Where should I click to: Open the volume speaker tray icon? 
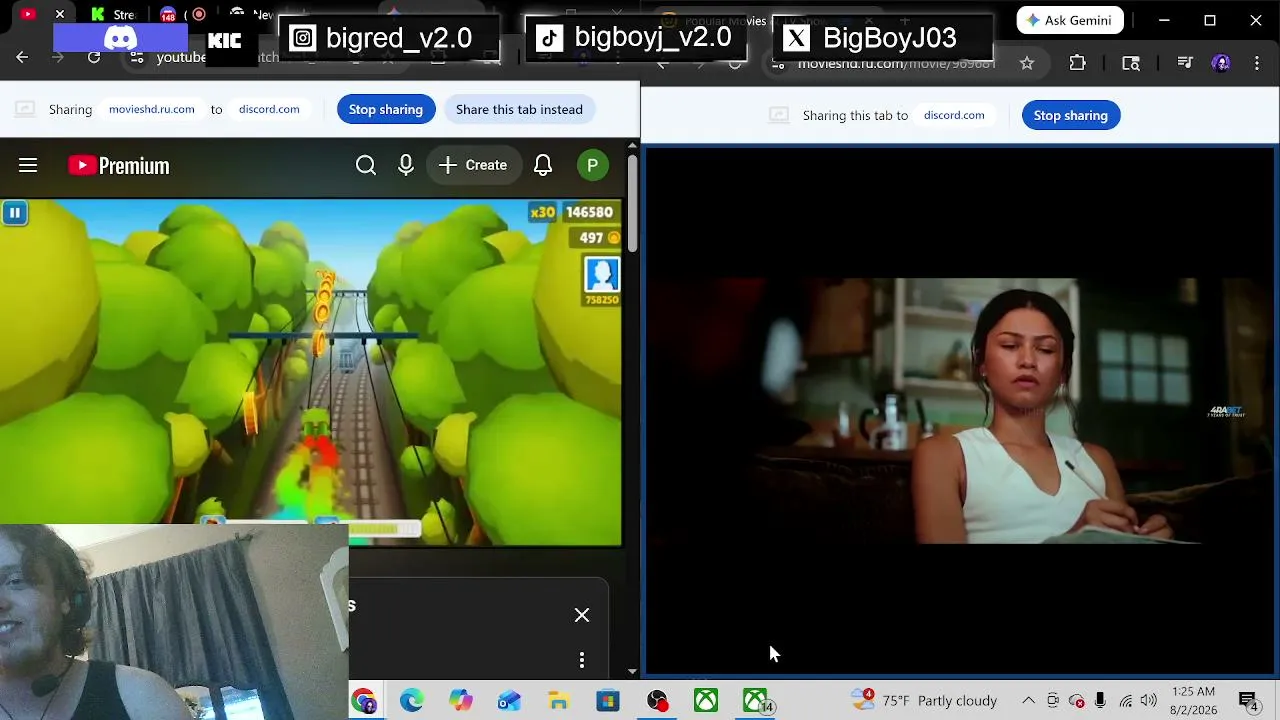click(x=1148, y=700)
